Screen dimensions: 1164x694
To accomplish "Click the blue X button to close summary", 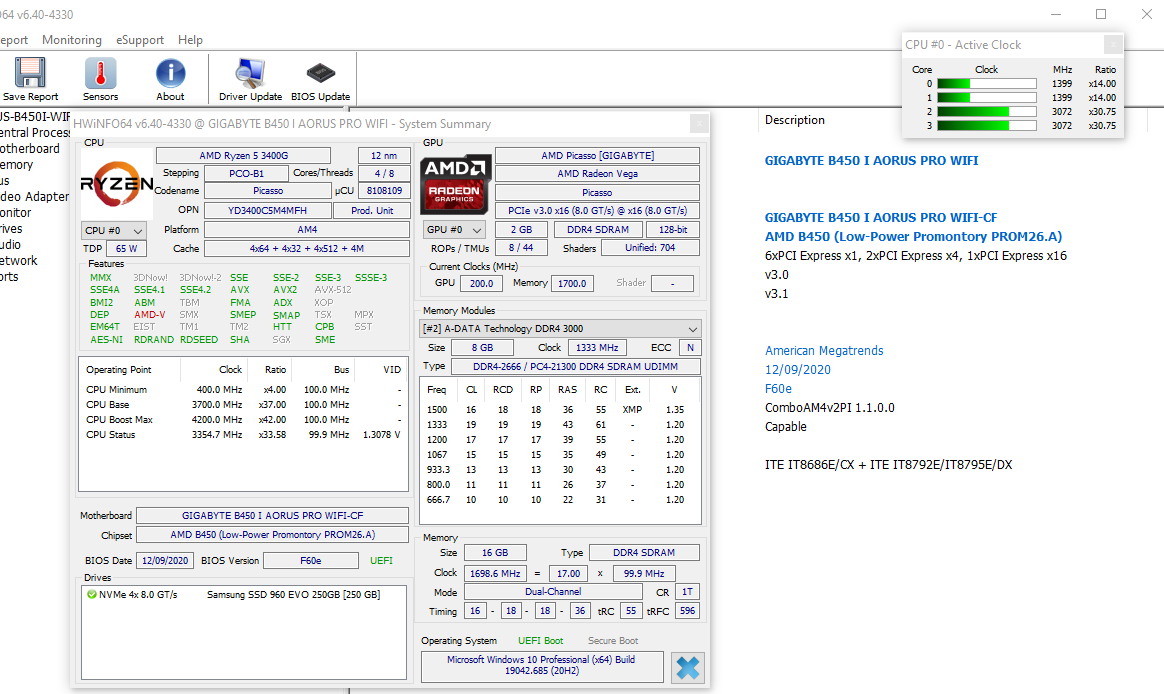I will tap(687, 668).
